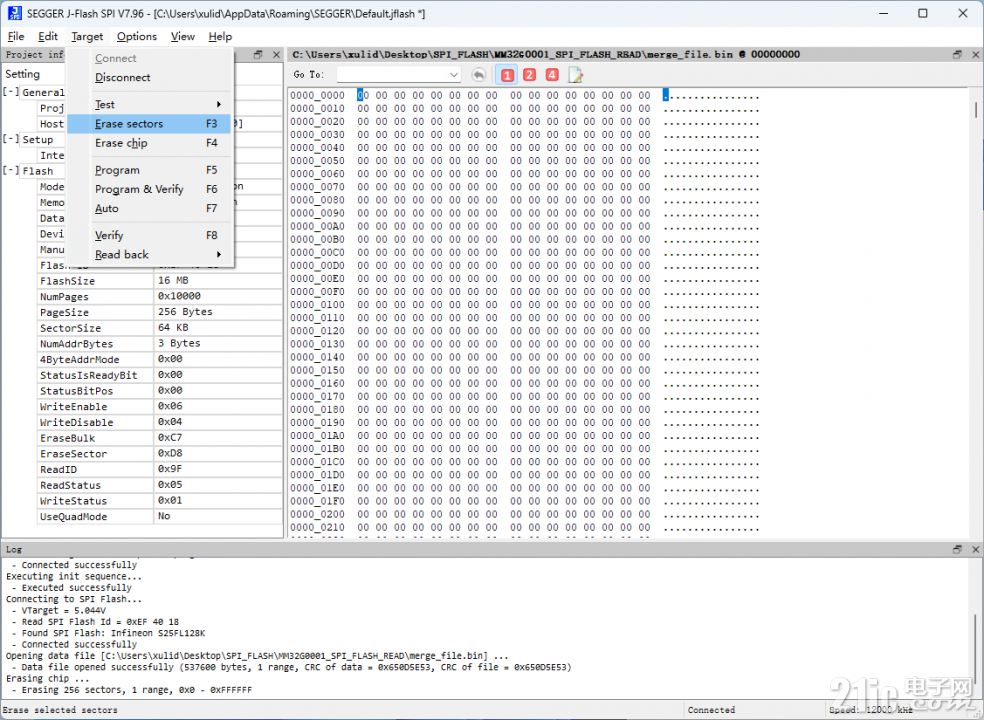Click the Program menu entry

point(149,170)
